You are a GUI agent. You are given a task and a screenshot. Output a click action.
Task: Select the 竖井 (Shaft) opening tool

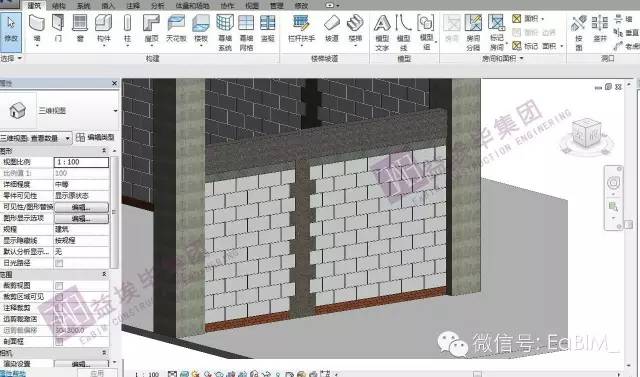600,29
